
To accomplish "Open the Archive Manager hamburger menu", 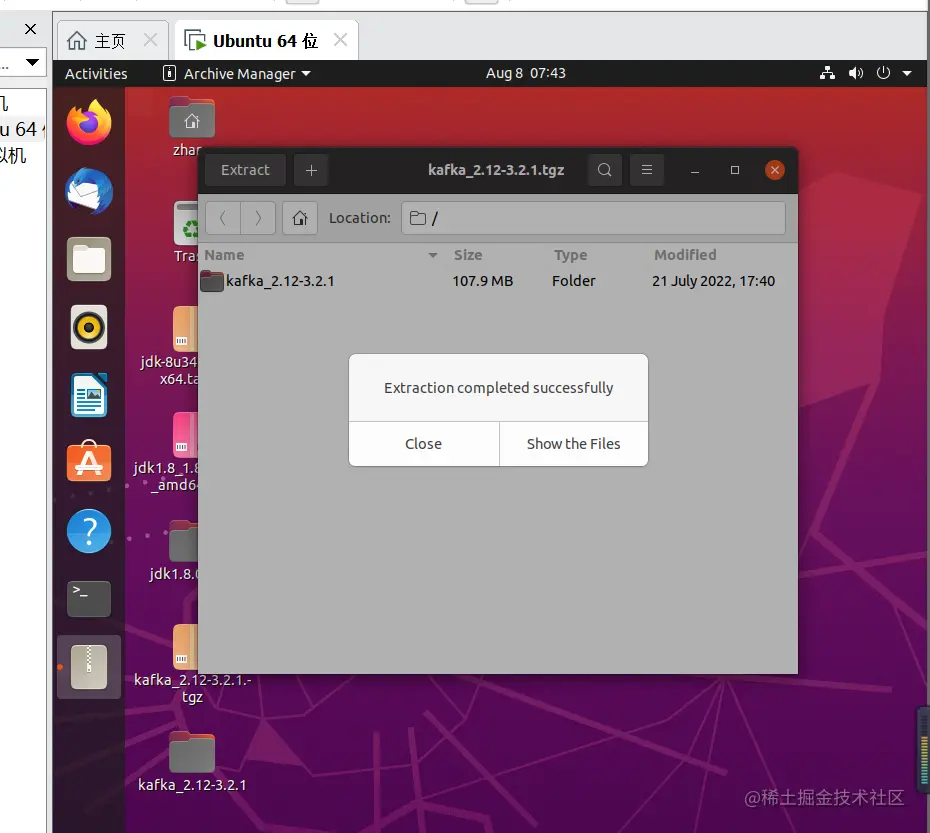I will point(646,170).
